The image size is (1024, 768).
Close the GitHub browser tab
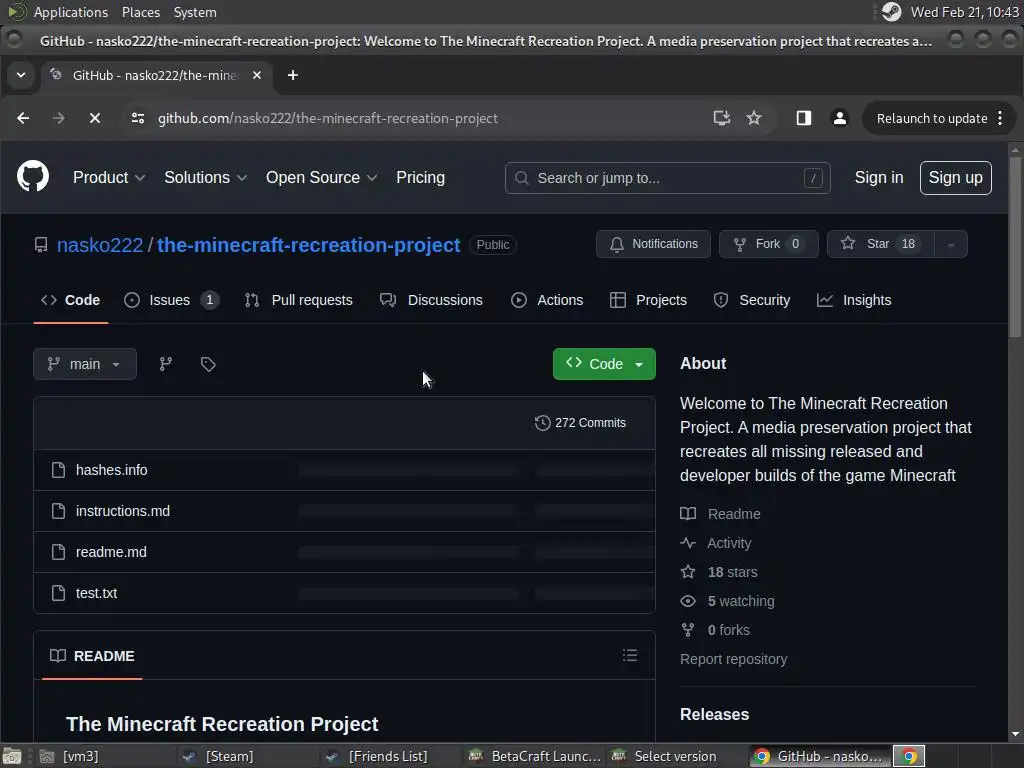coord(257,75)
